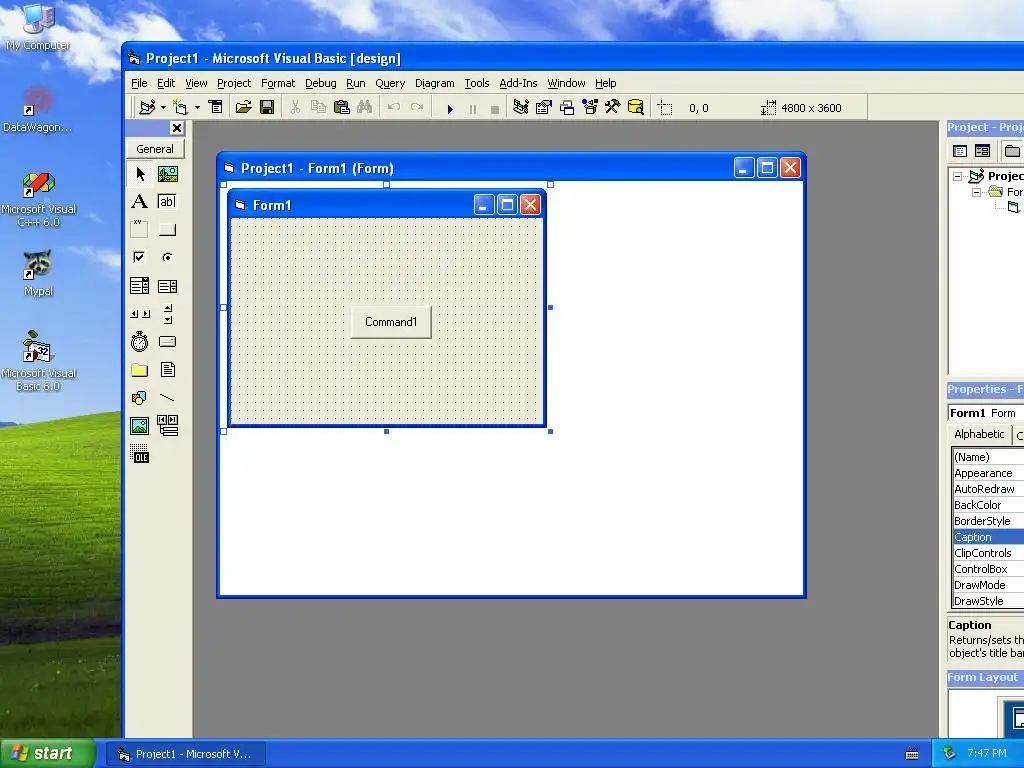Open the File menu
The height and width of the screenshot is (768, 1024).
(x=139, y=83)
